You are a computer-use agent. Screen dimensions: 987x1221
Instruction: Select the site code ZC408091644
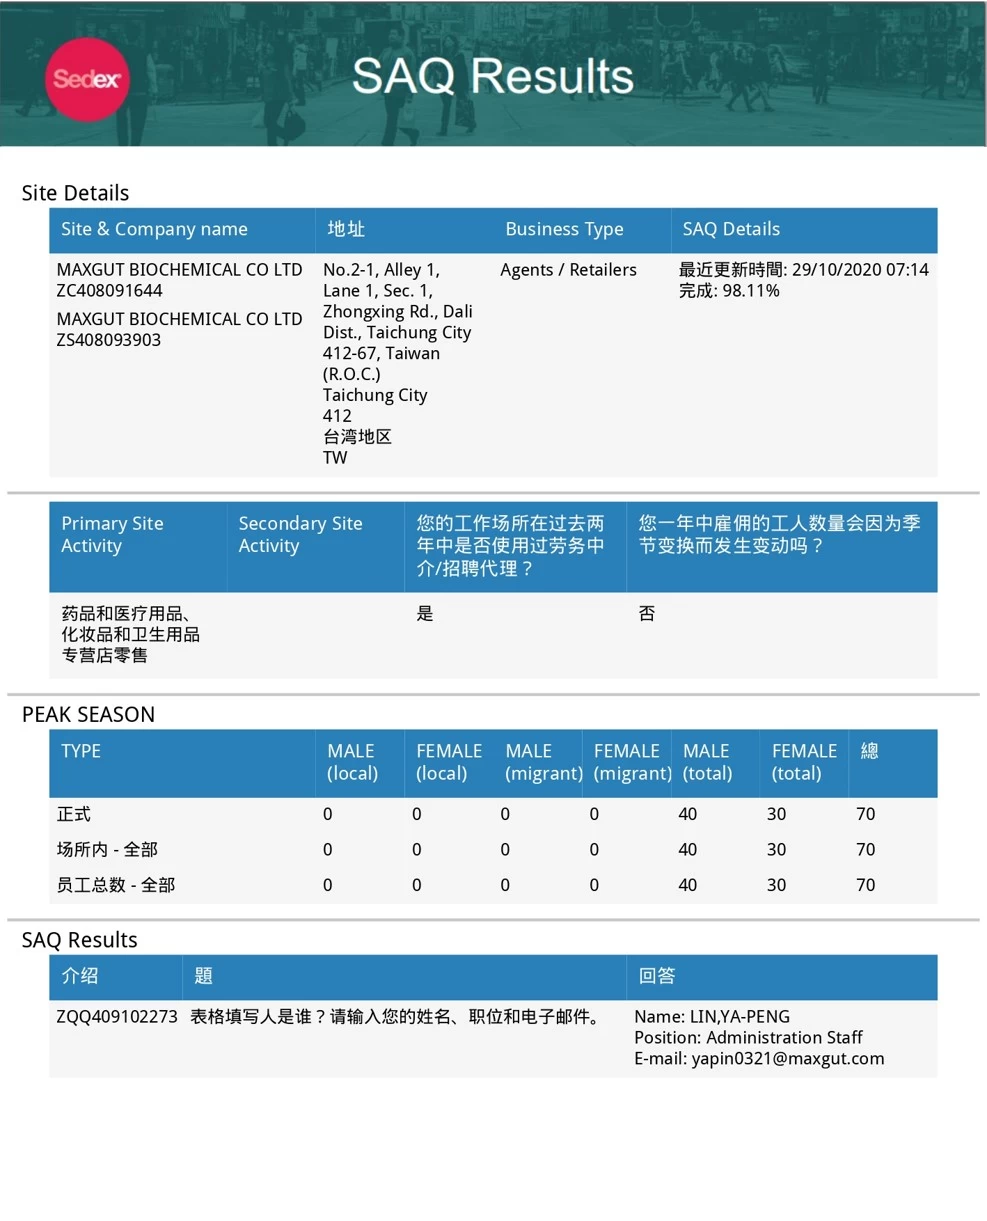(110, 291)
